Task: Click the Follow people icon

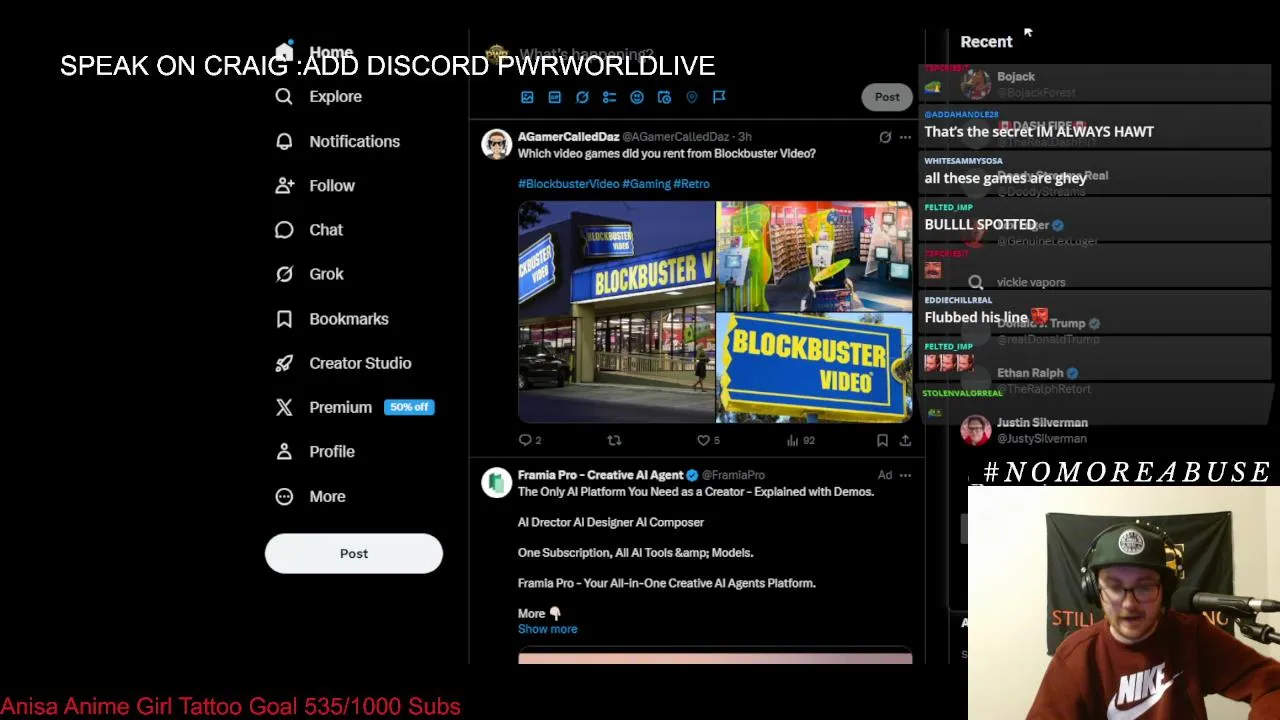Action: point(284,185)
